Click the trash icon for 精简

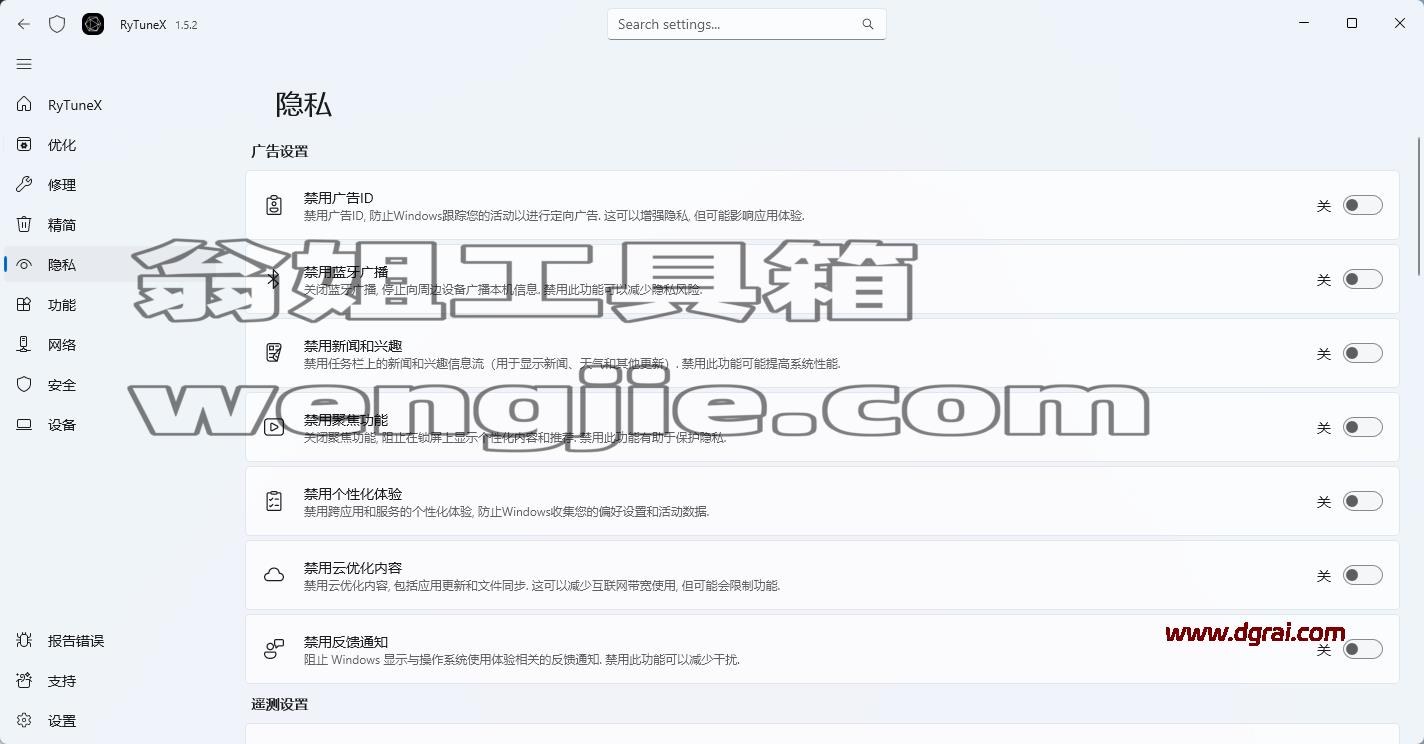(24, 225)
